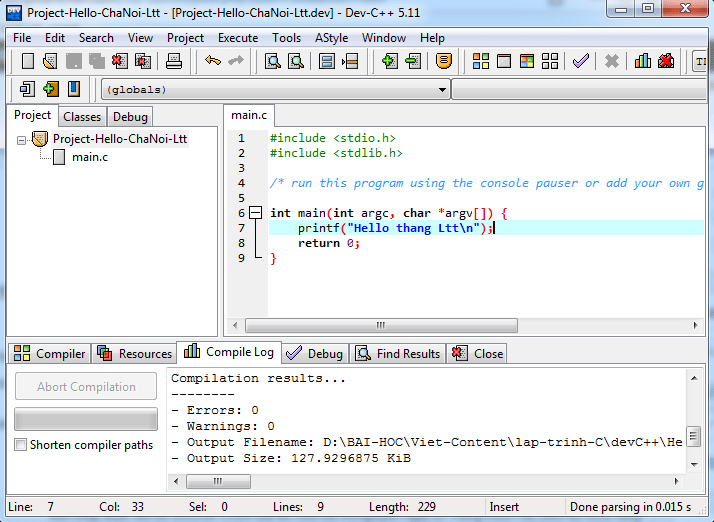
Task: Click the printf line in the editor
Action: [486, 228]
